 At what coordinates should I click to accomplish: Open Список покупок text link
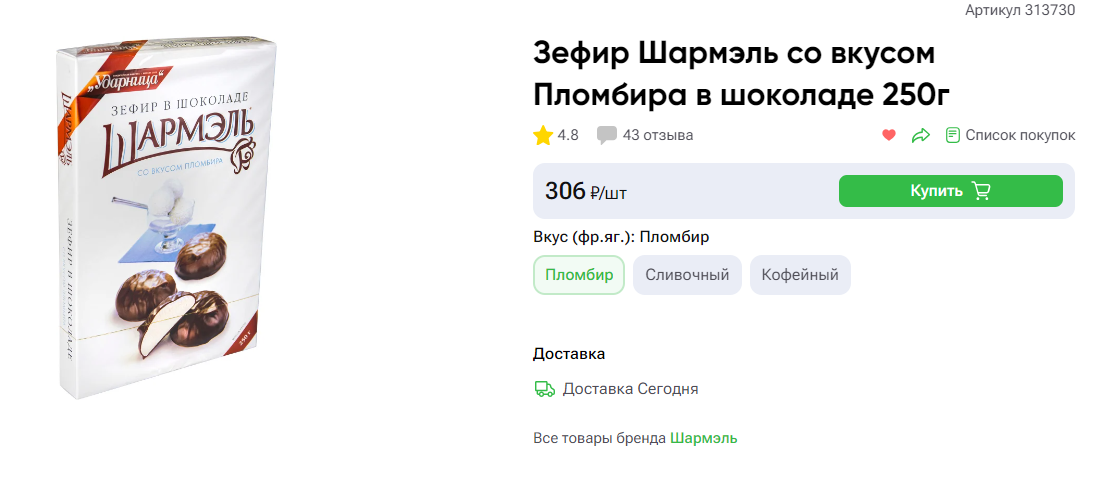[1020, 135]
